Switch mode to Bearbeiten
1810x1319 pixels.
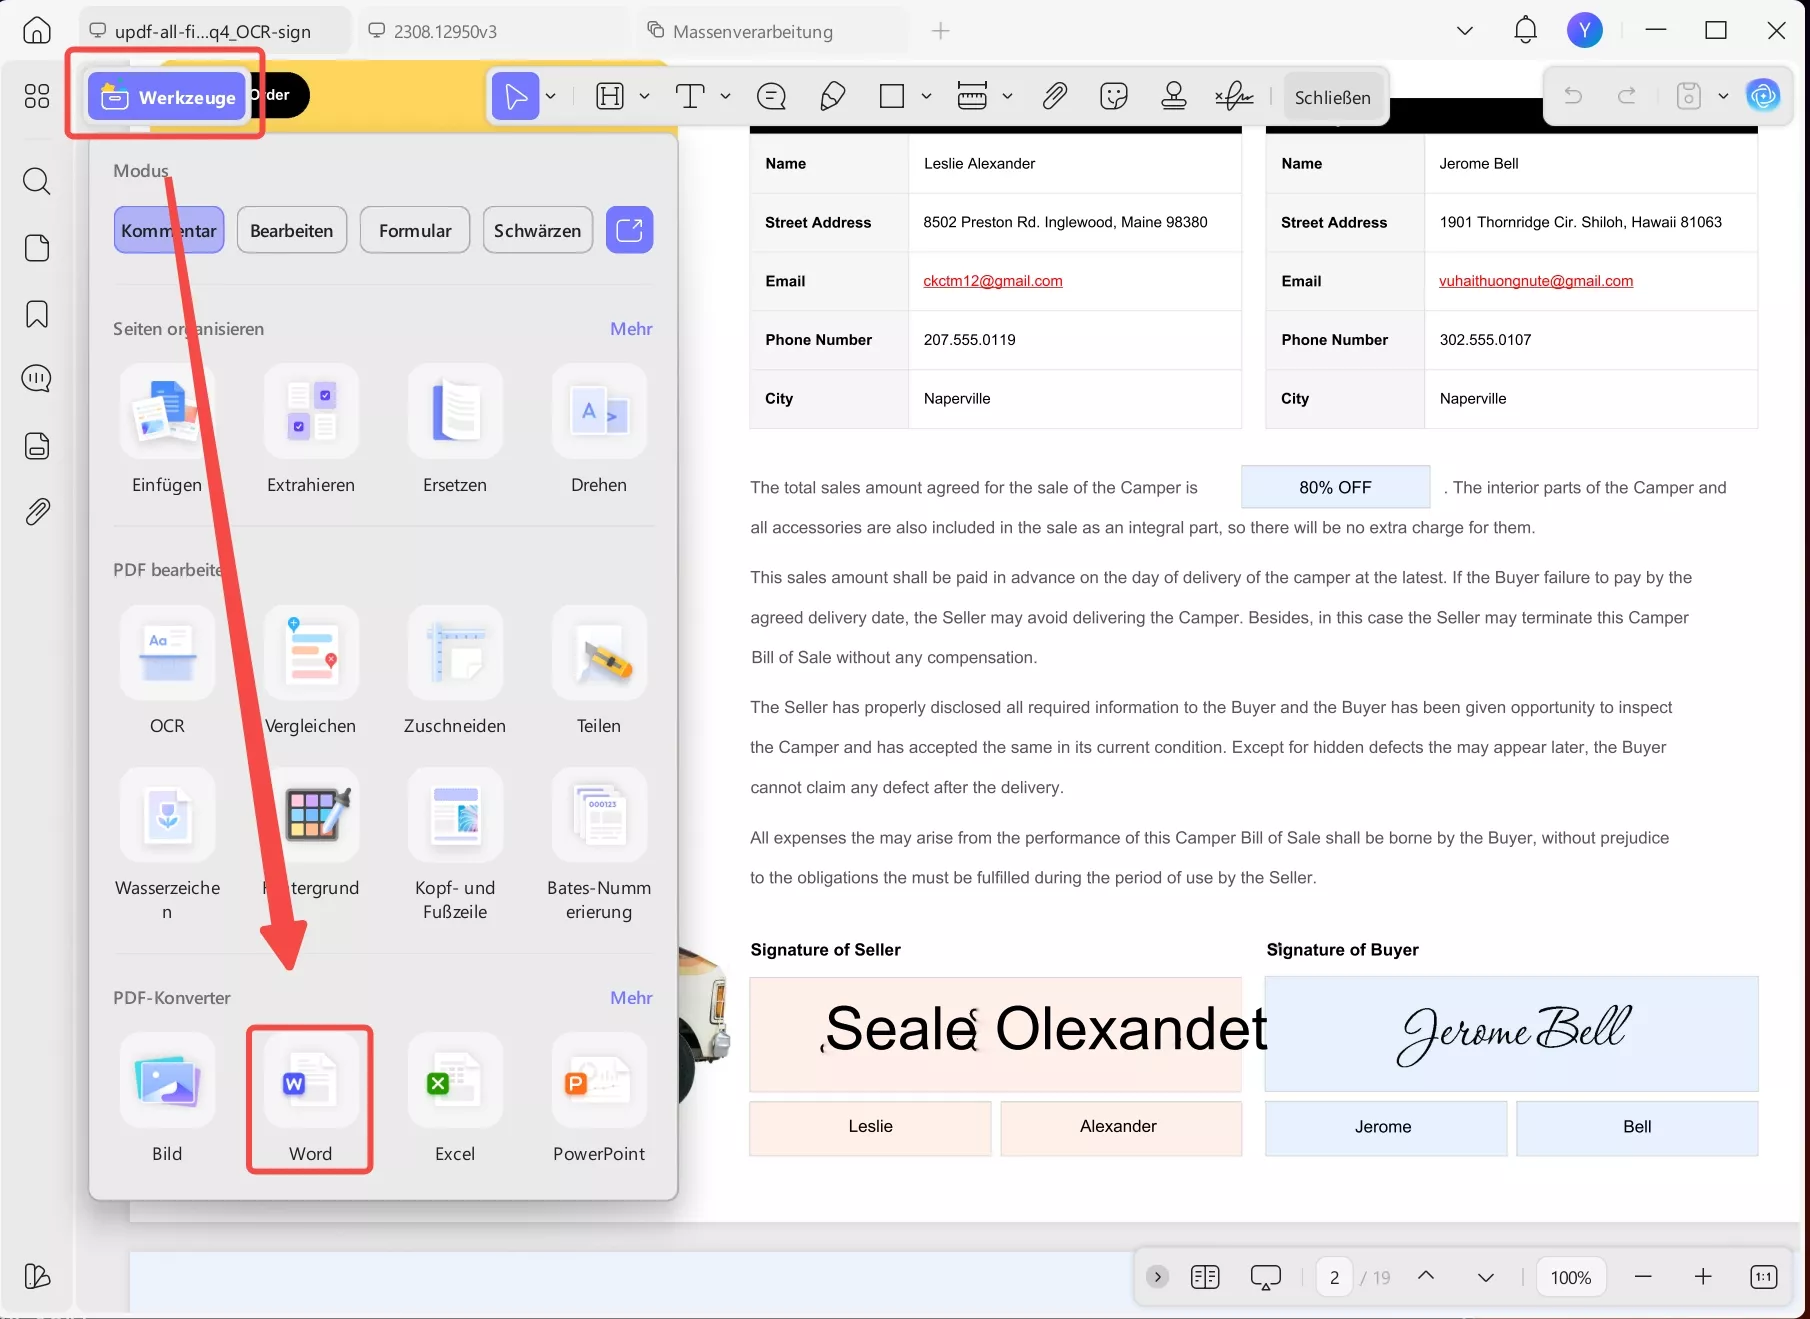click(x=291, y=230)
